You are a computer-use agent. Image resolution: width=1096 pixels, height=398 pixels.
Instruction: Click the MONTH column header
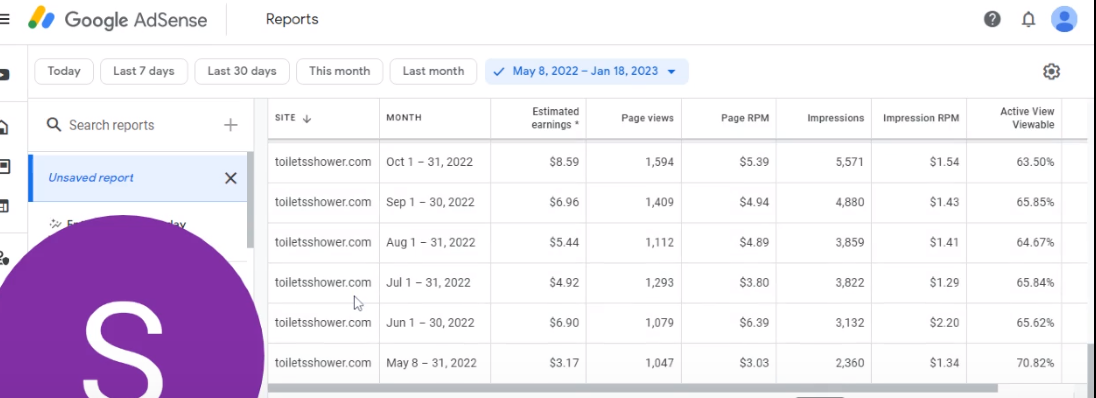click(x=404, y=118)
